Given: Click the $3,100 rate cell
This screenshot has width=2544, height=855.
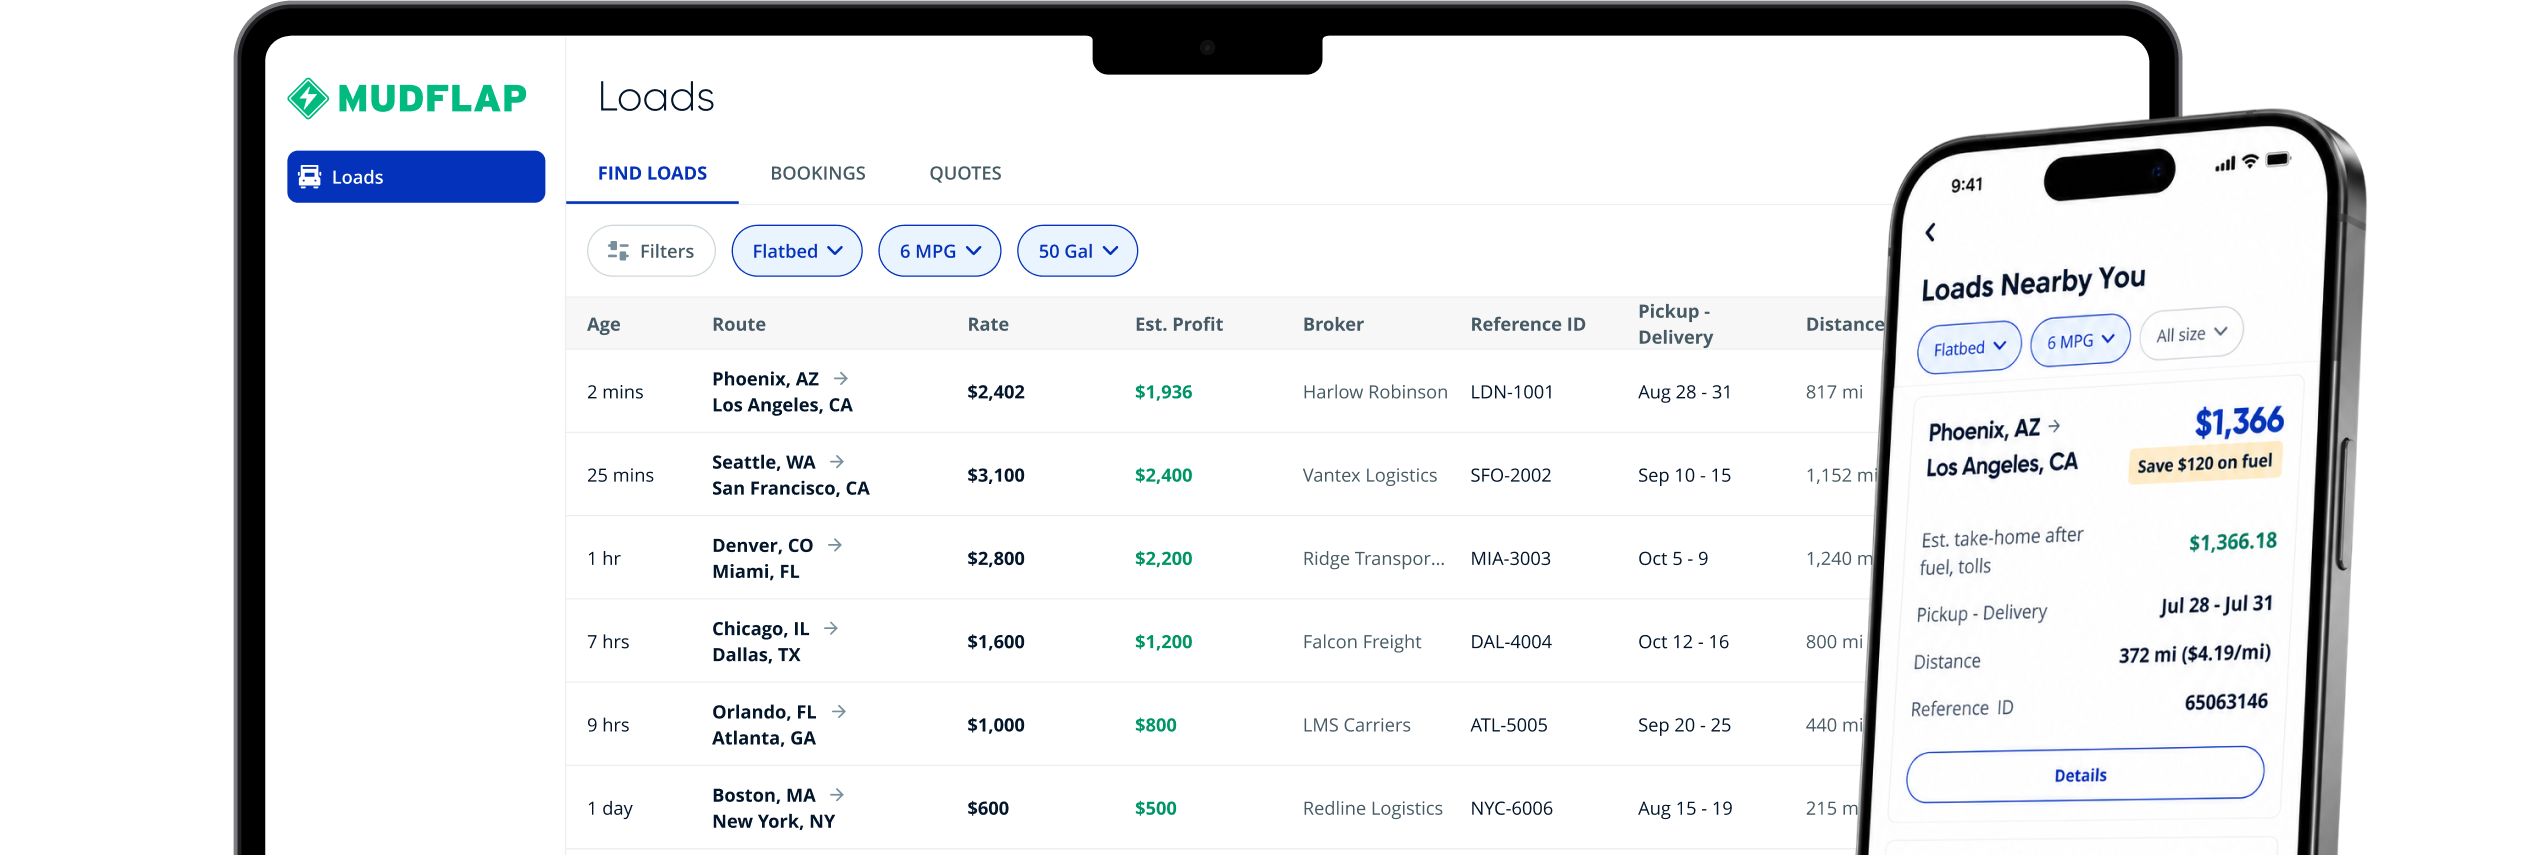Looking at the screenshot, I should (x=996, y=475).
